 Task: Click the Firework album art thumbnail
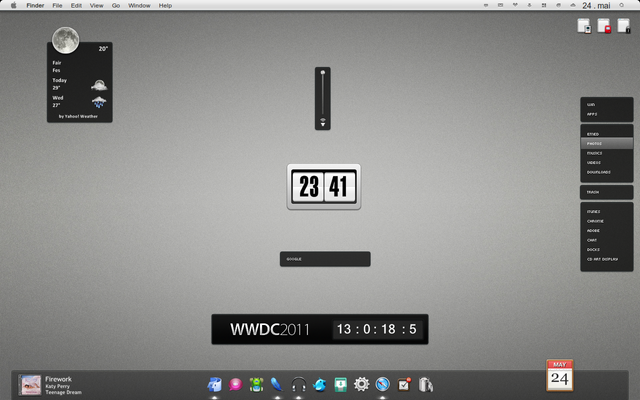coord(31,385)
